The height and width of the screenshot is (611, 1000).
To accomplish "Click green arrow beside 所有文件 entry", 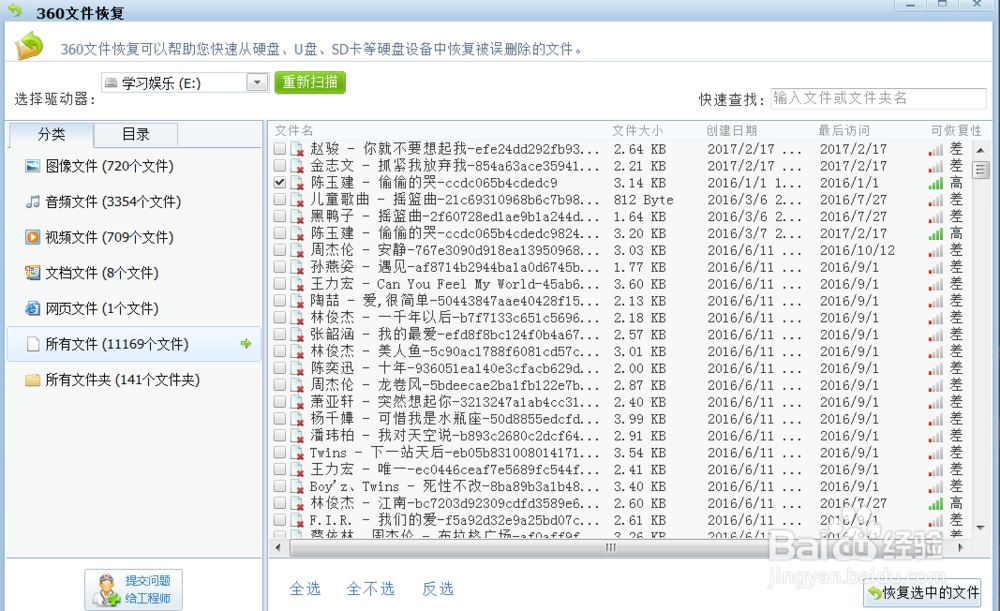I will [x=246, y=344].
